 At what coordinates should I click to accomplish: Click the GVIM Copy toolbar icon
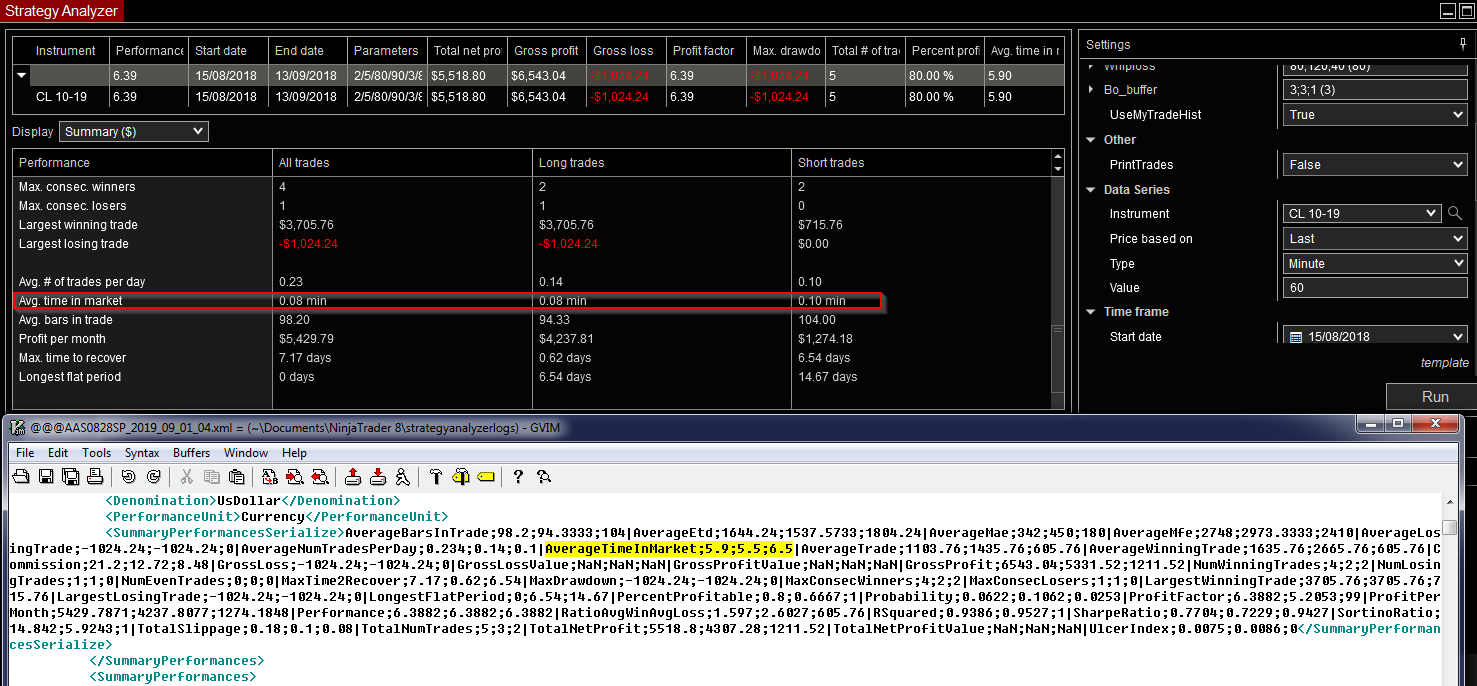coord(211,477)
